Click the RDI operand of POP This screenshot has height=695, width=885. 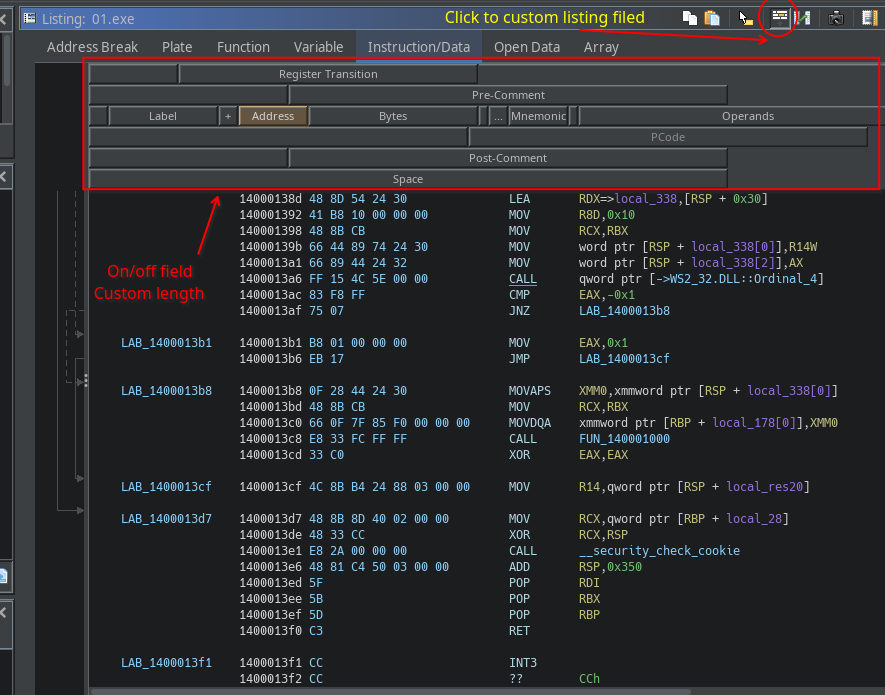(589, 583)
